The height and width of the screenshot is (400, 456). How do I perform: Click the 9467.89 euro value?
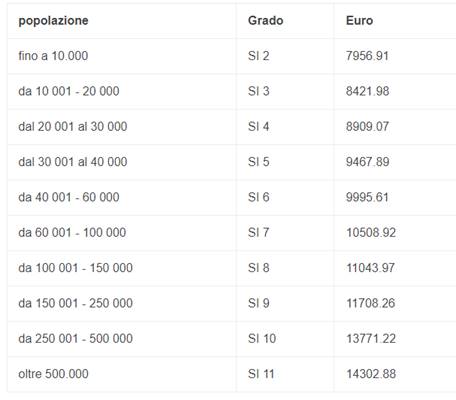(367, 162)
